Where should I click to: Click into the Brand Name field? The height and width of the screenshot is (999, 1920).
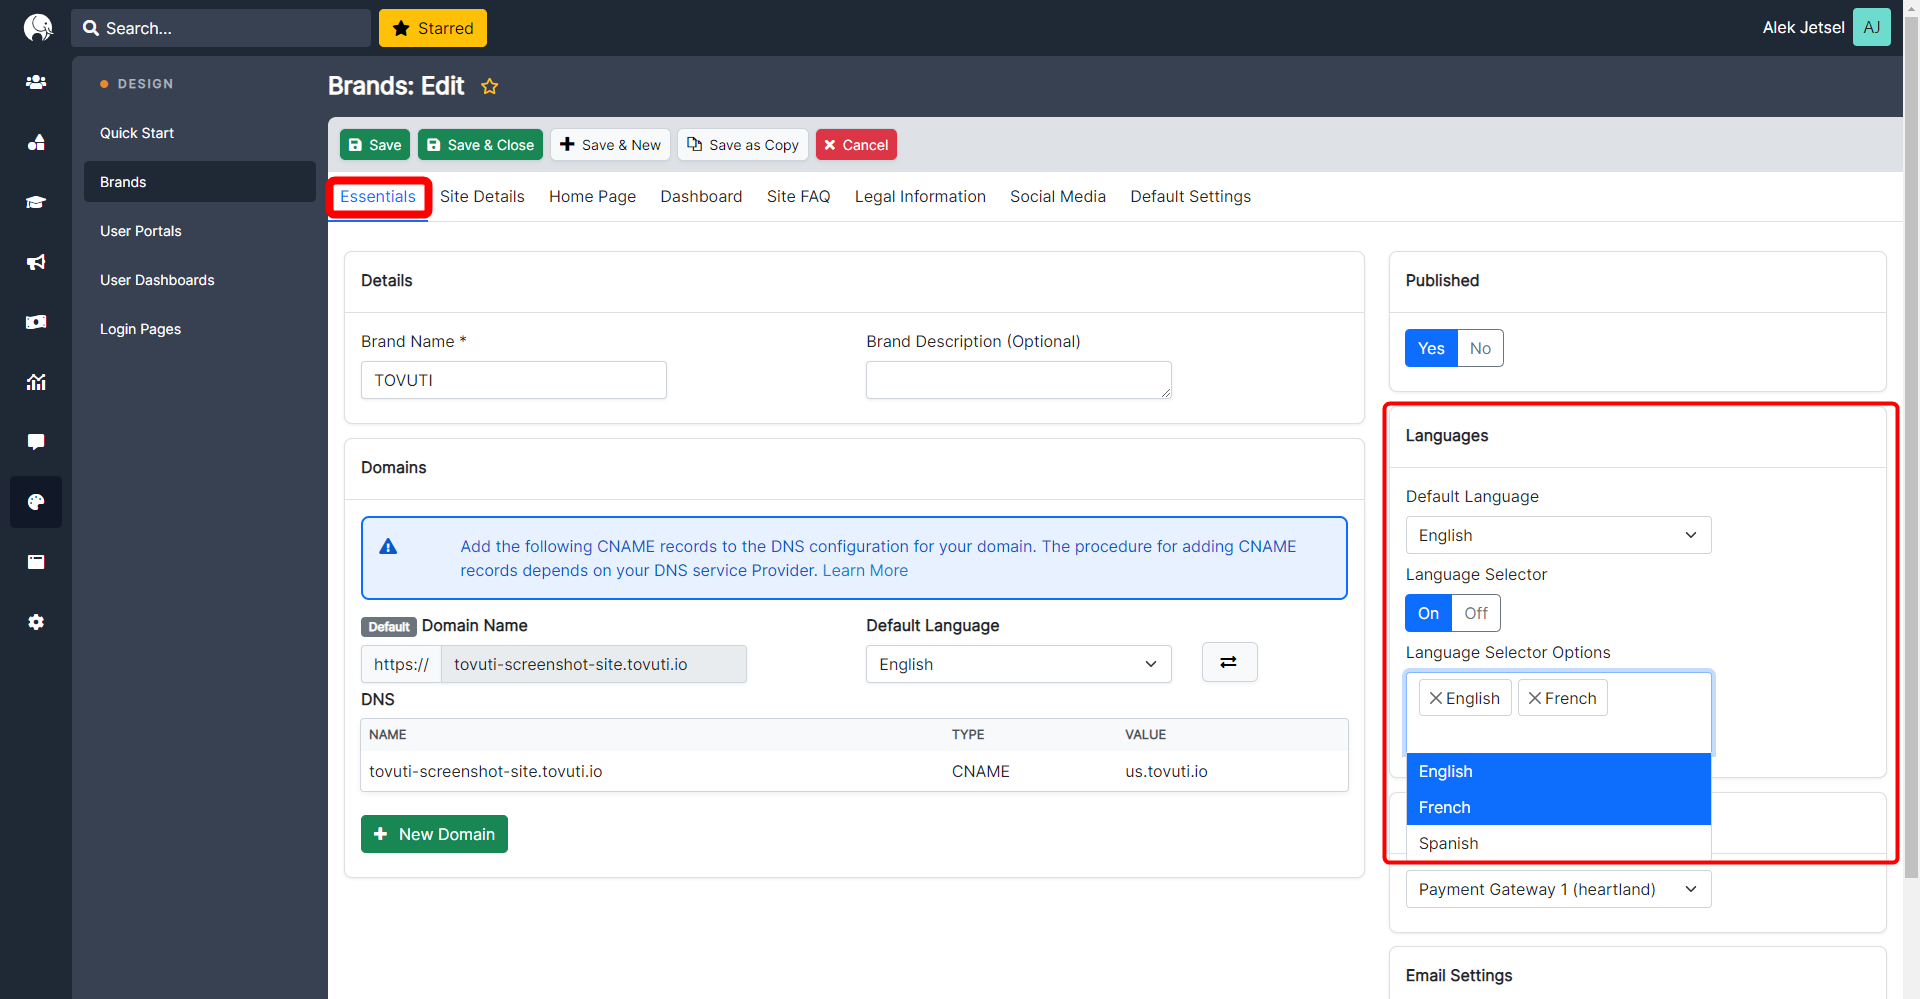(x=513, y=380)
